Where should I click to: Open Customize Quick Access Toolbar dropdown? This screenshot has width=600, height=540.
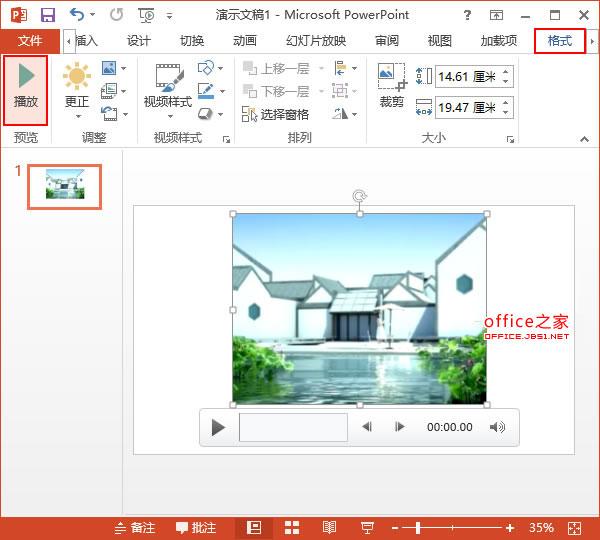[170, 16]
